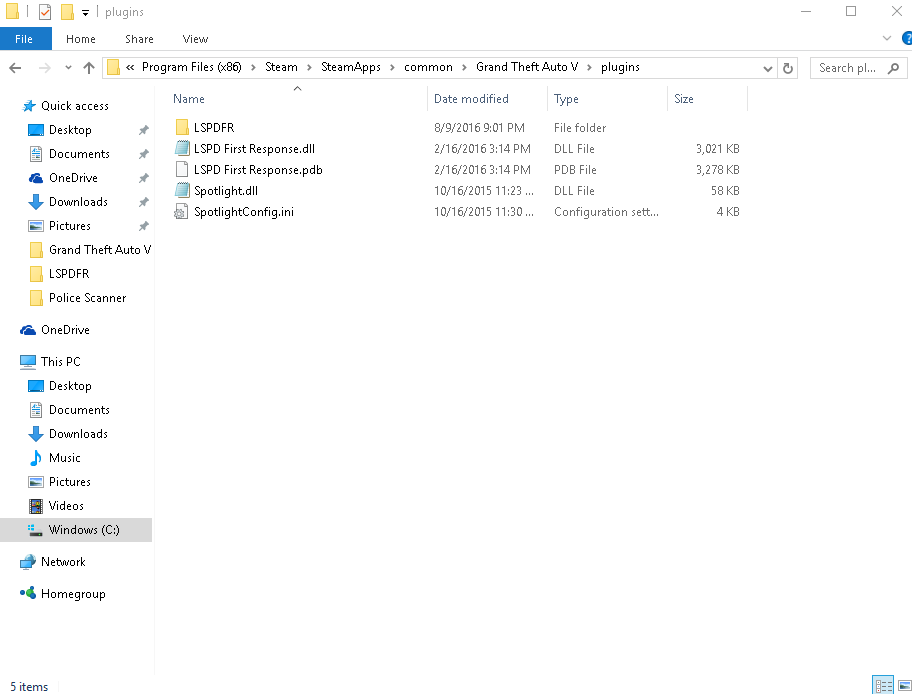Open the LSPDFR folder icon in file list
912x694 pixels.
tap(181, 127)
